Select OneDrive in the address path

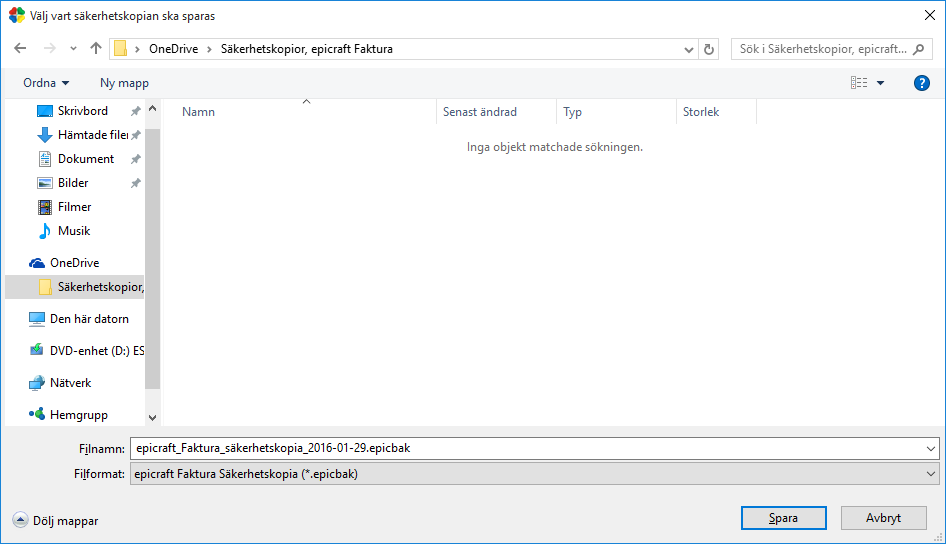coord(173,49)
